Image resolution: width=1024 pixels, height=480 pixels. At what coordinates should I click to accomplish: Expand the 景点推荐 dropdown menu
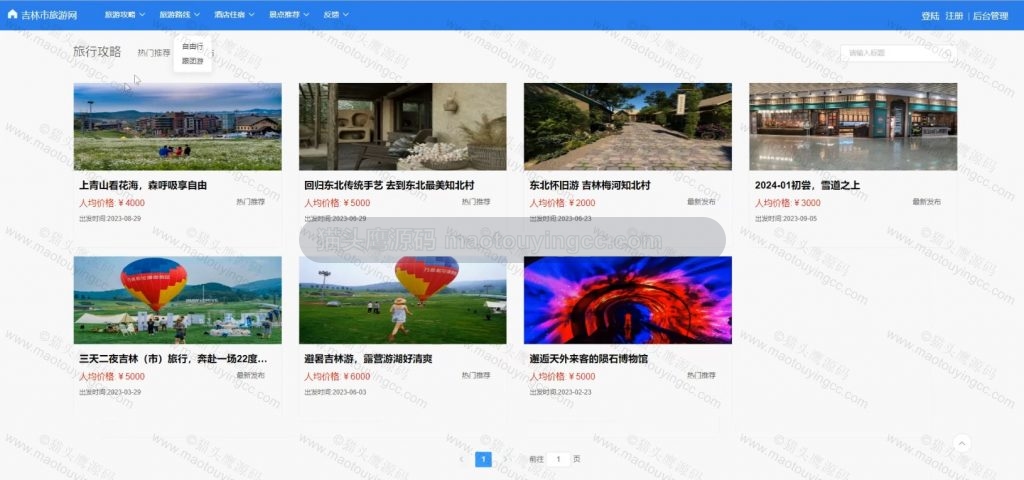click(x=289, y=14)
